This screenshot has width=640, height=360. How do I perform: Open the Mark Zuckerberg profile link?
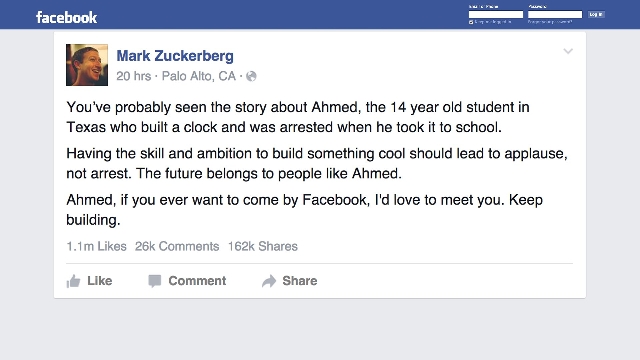(175, 56)
